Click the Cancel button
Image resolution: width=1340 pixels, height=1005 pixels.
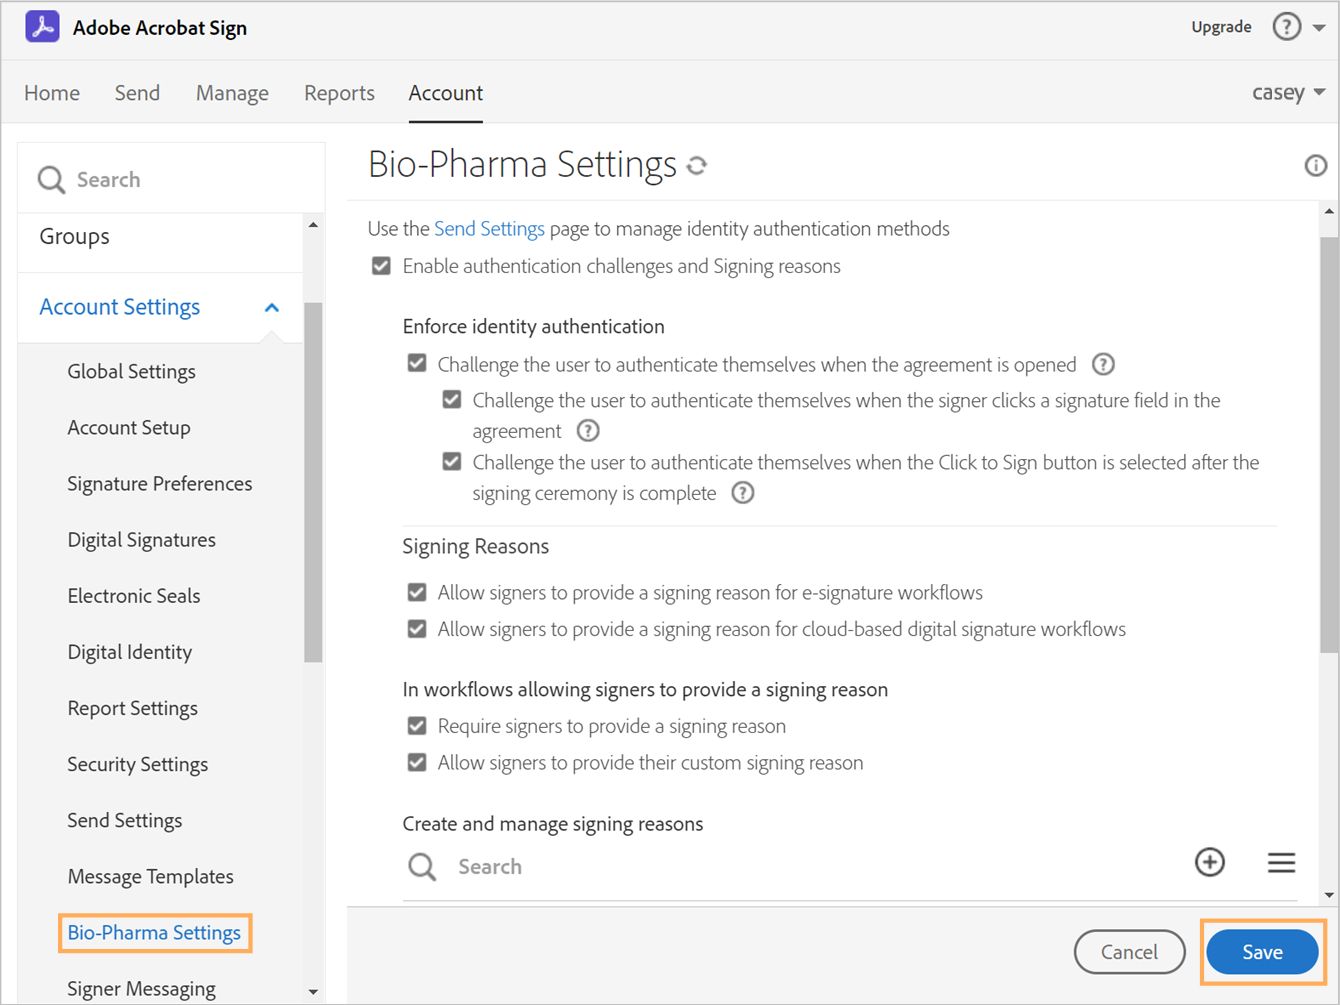point(1129,952)
